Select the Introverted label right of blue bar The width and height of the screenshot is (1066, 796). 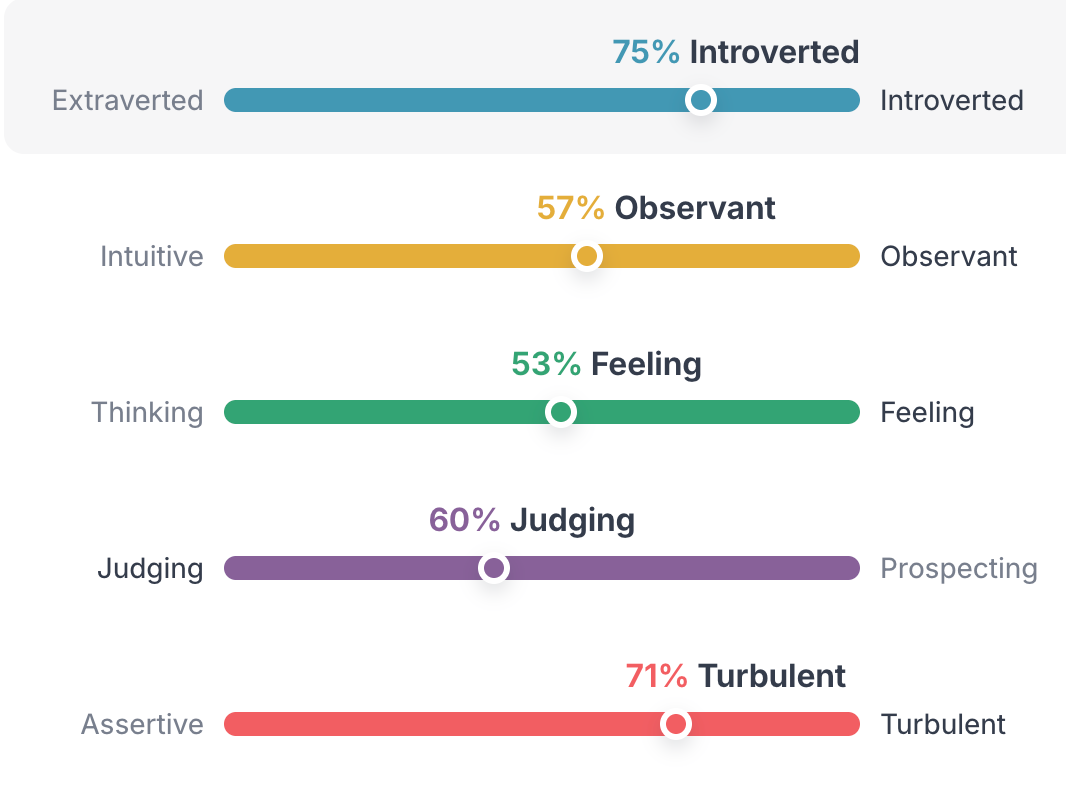coord(951,100)
